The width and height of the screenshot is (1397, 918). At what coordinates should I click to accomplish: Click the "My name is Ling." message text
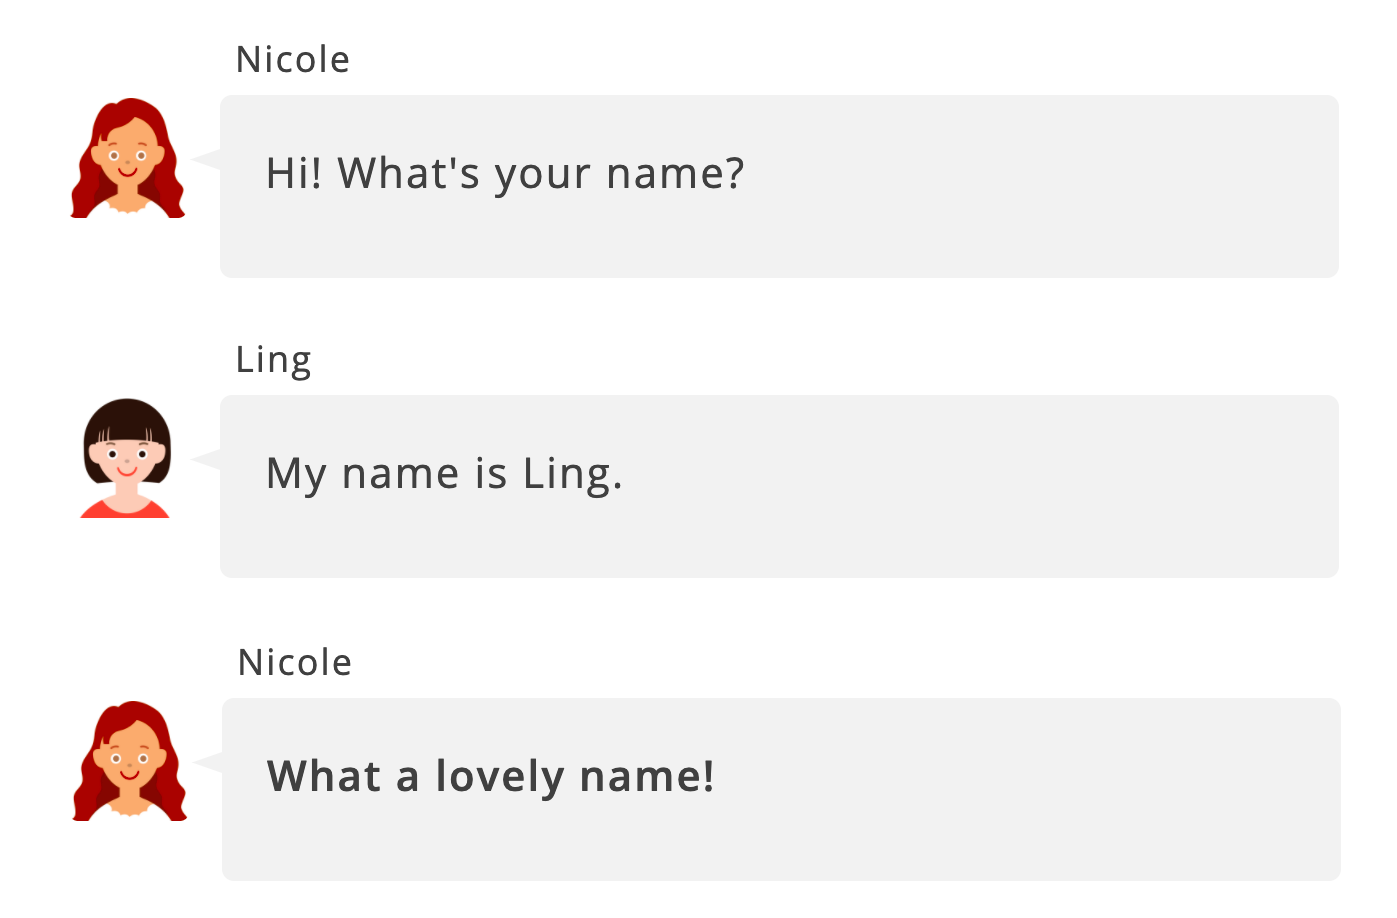(x=444, y=474)
